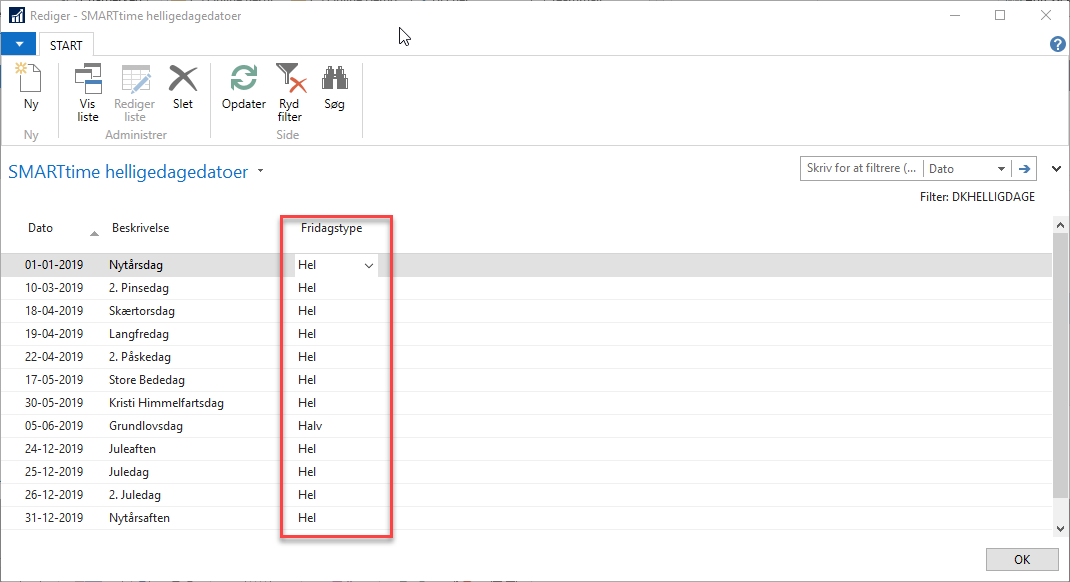Switch to the START ribbon tab
The image size is (1070, 582).
pyautogui.click(x=66, y=46)
